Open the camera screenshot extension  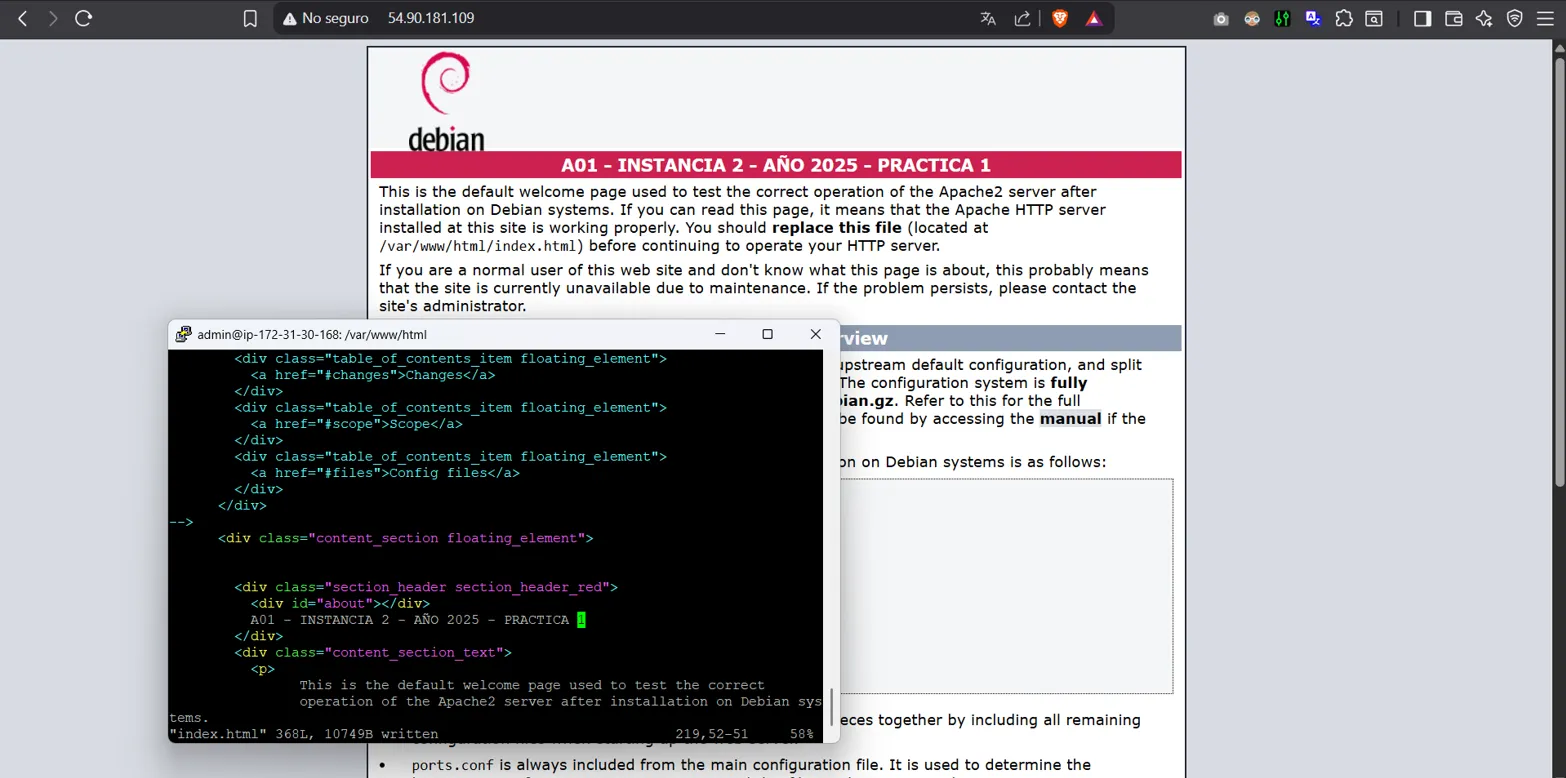(1221, 19)
